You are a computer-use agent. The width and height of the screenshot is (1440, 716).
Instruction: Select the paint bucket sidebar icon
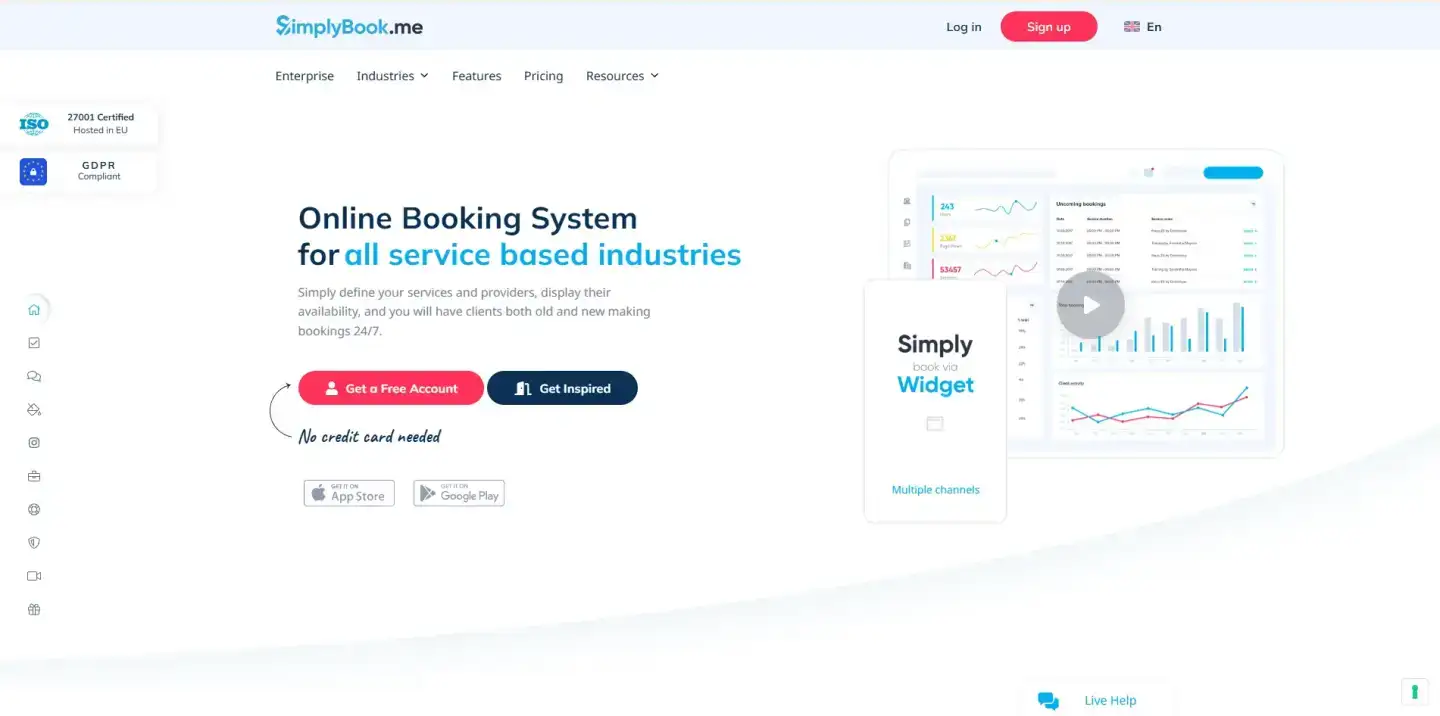pos(34,410)
